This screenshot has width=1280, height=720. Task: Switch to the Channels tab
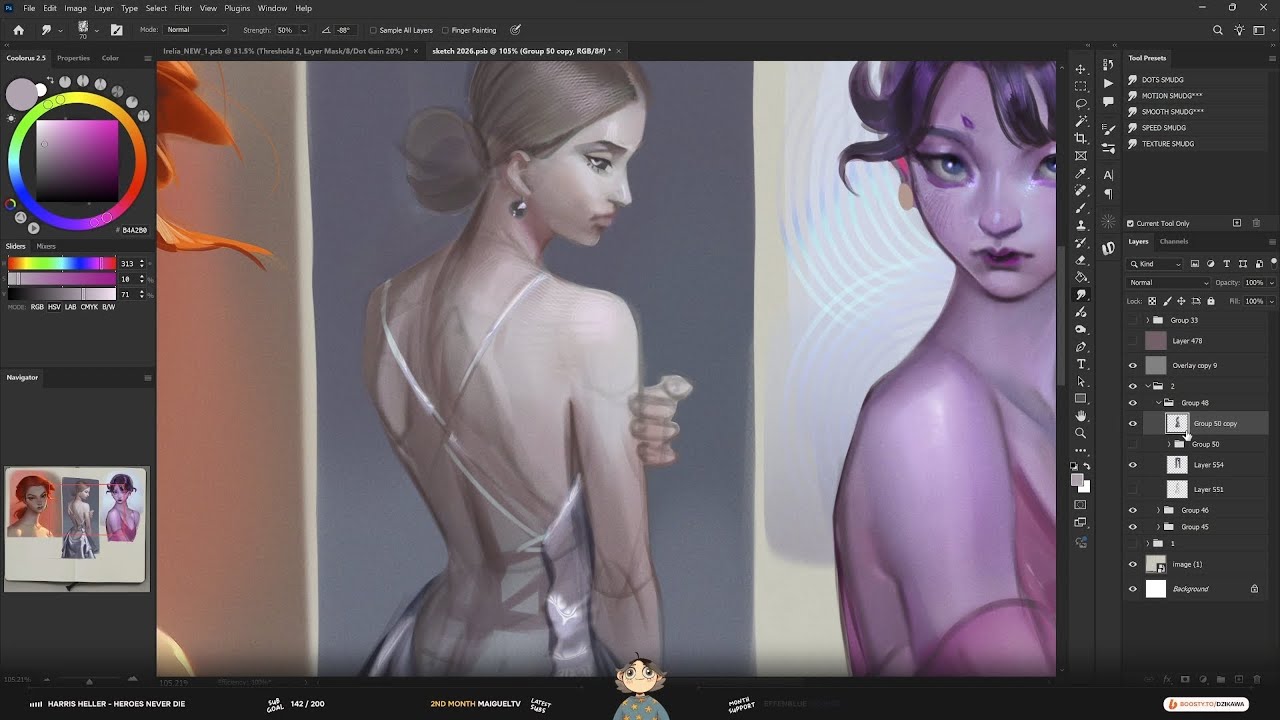point(1174,241)
